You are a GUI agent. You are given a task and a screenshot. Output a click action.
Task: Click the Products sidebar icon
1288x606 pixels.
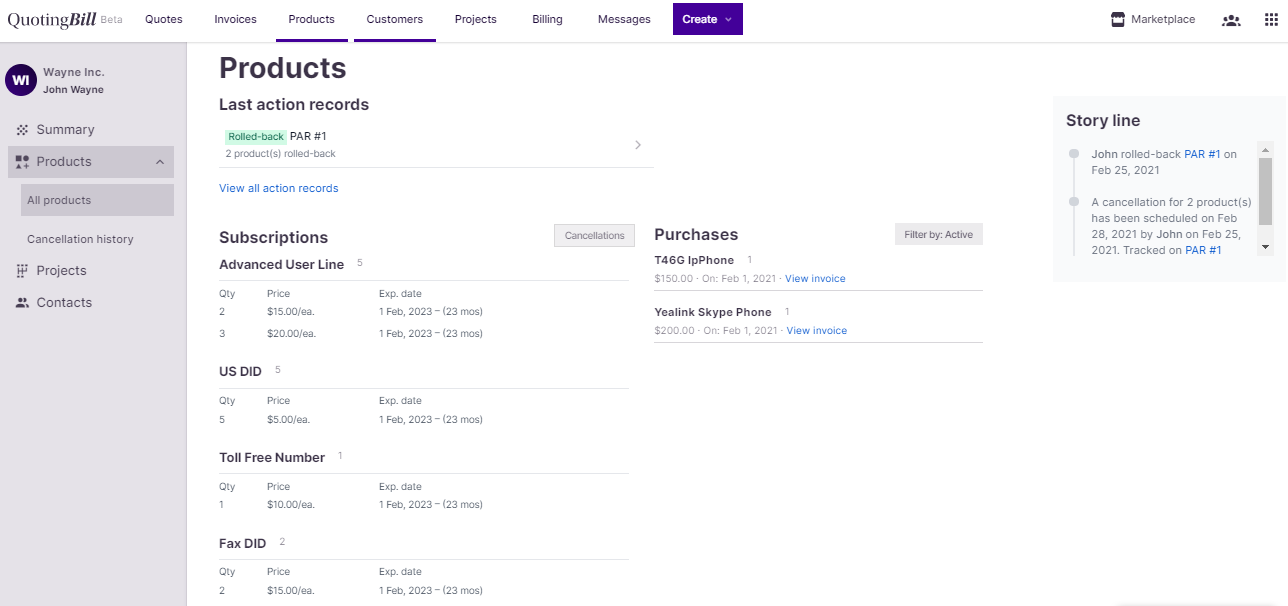[22, 162]
